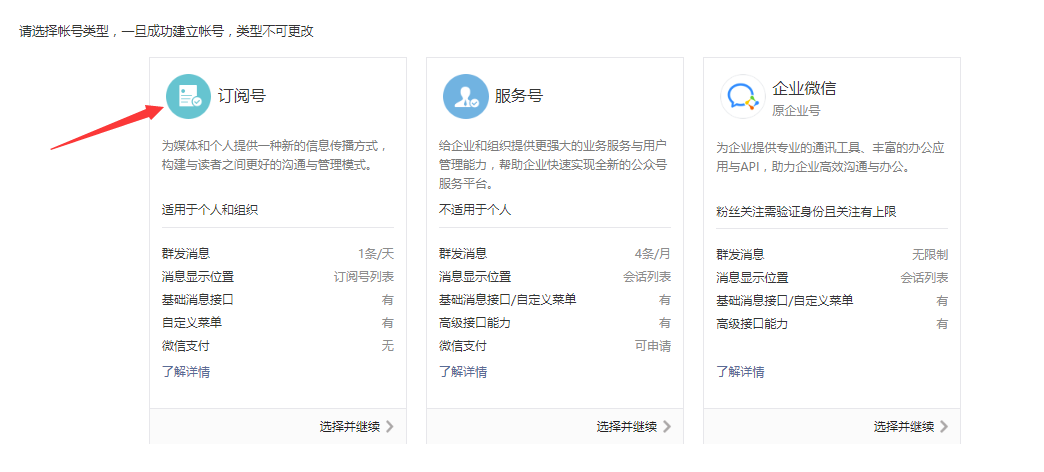
Task: Click chevron beside 服务号 选择并继续
Action: point(667,427)
